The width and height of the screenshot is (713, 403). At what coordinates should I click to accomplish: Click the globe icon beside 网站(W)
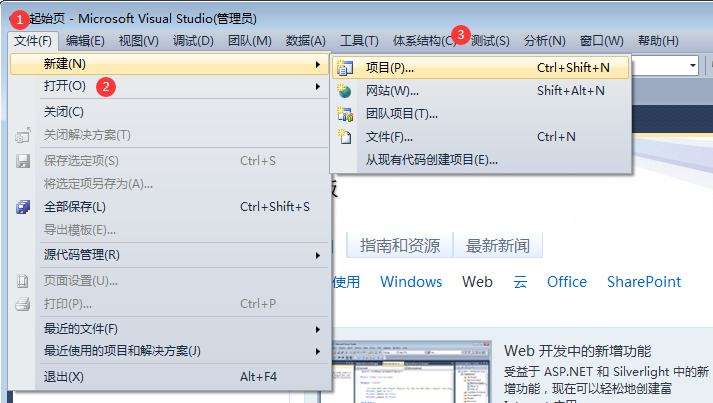click(x=344, y=91)
